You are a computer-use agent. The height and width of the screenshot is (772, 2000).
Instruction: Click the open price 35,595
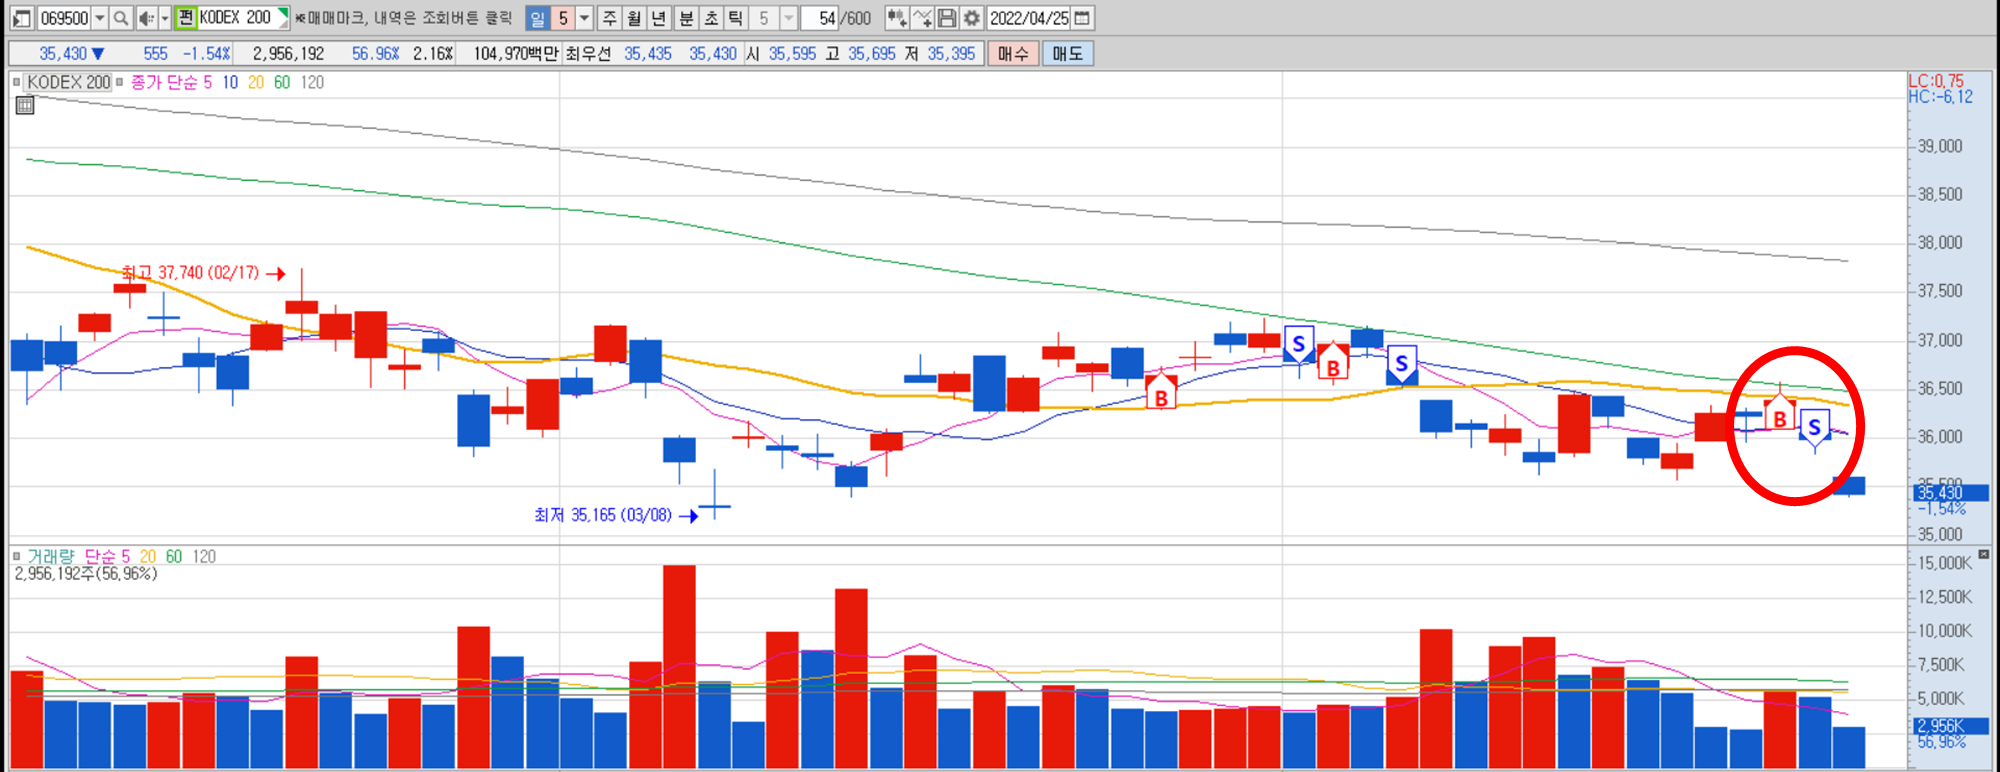pos(793,54)
